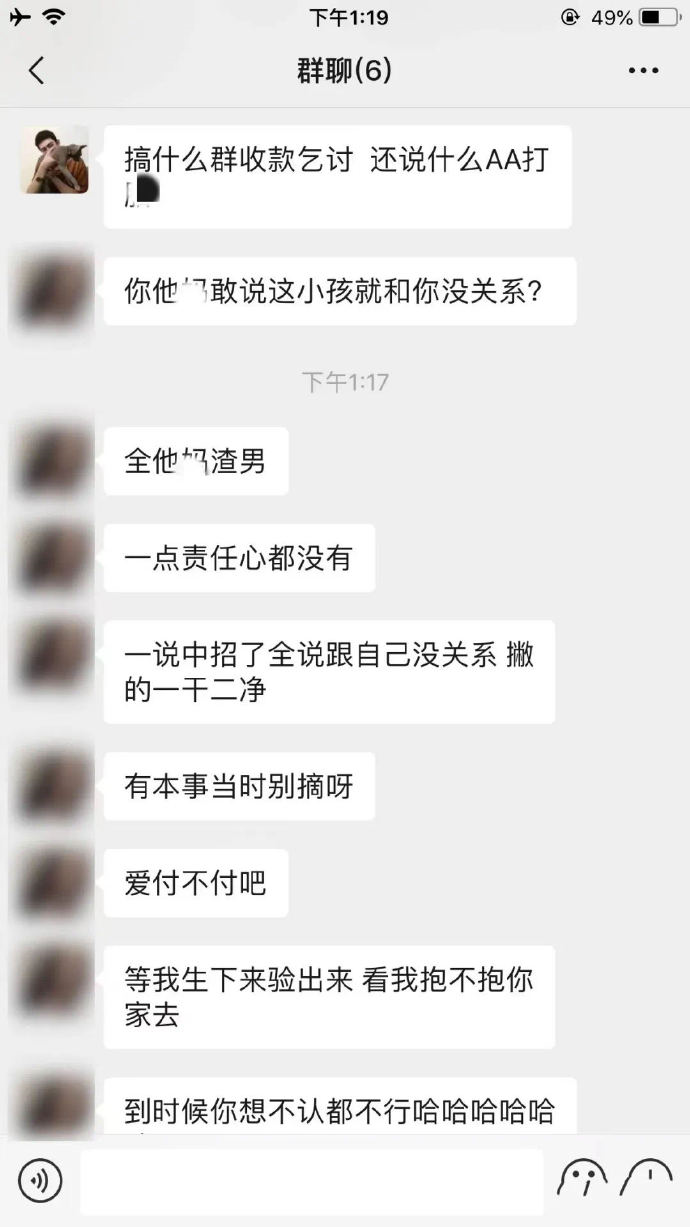Viewport: 690px width, 1227px height.
Task: Open the emoji sticker panel
Action: click(583, 1179)
